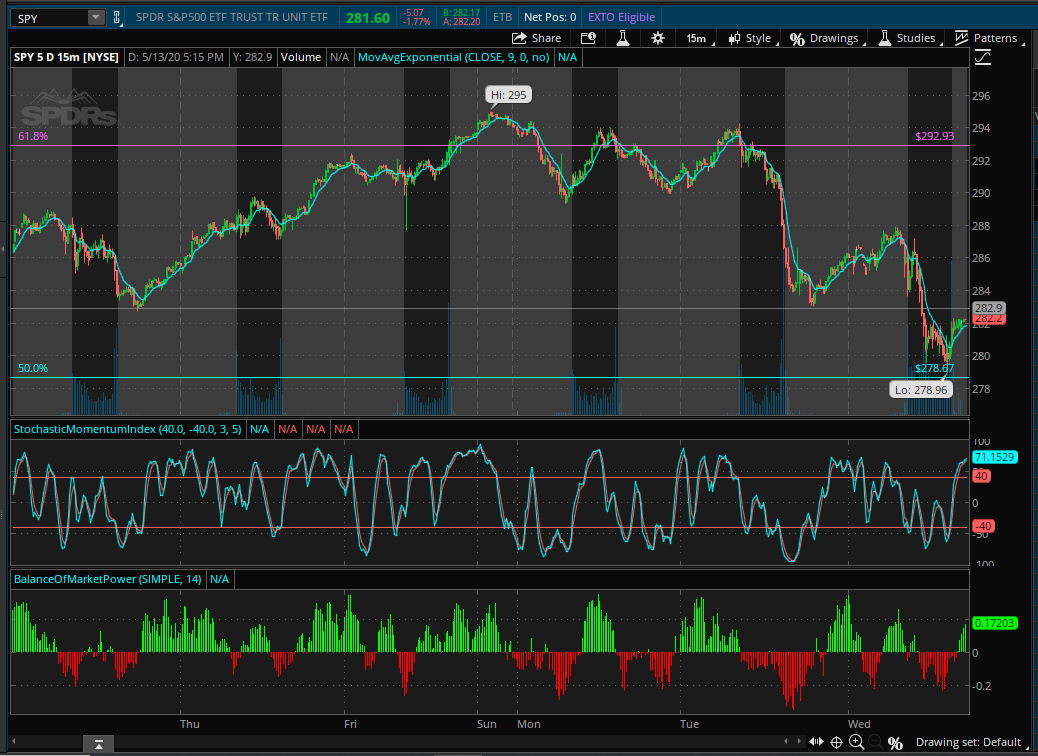The width and height of the screenshot is (1038, 756).
Task: Open the Style candlestick menu
Action: (x=751, y=38)
